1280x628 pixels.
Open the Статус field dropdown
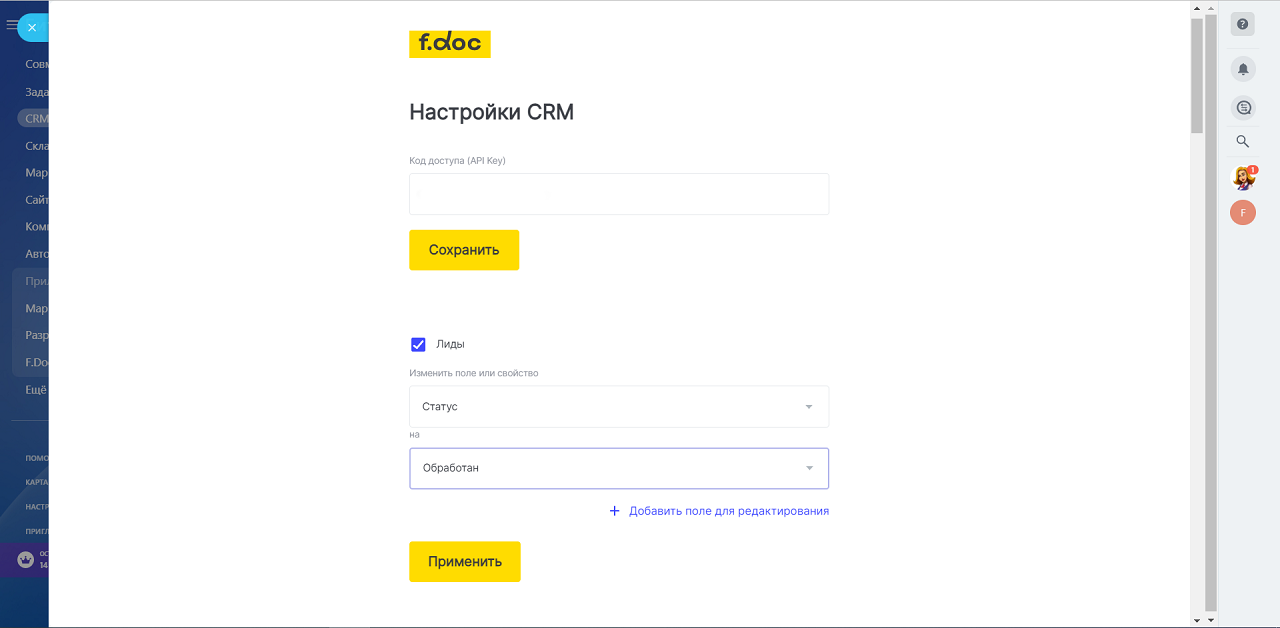click(619, 407)
